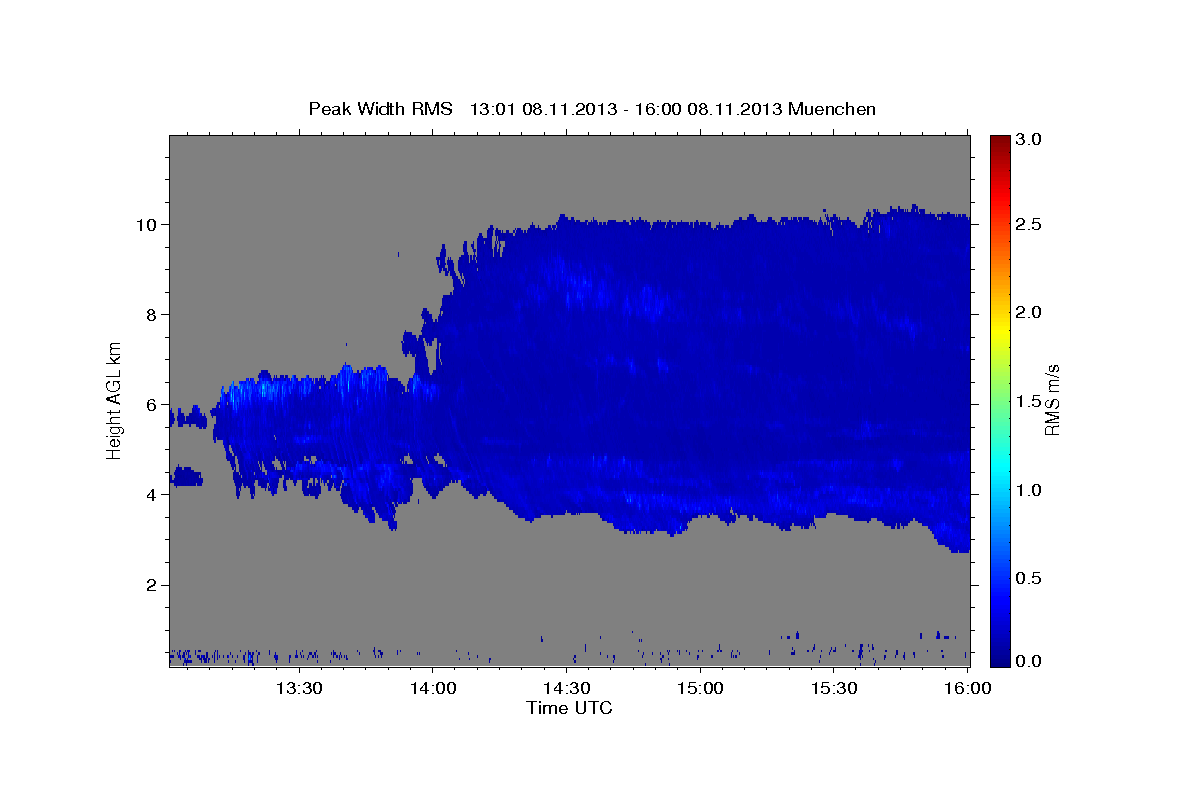The image size is (1200, 800).
Task: Click the 'Time UTC' axis label
Action: pos(569,708)
